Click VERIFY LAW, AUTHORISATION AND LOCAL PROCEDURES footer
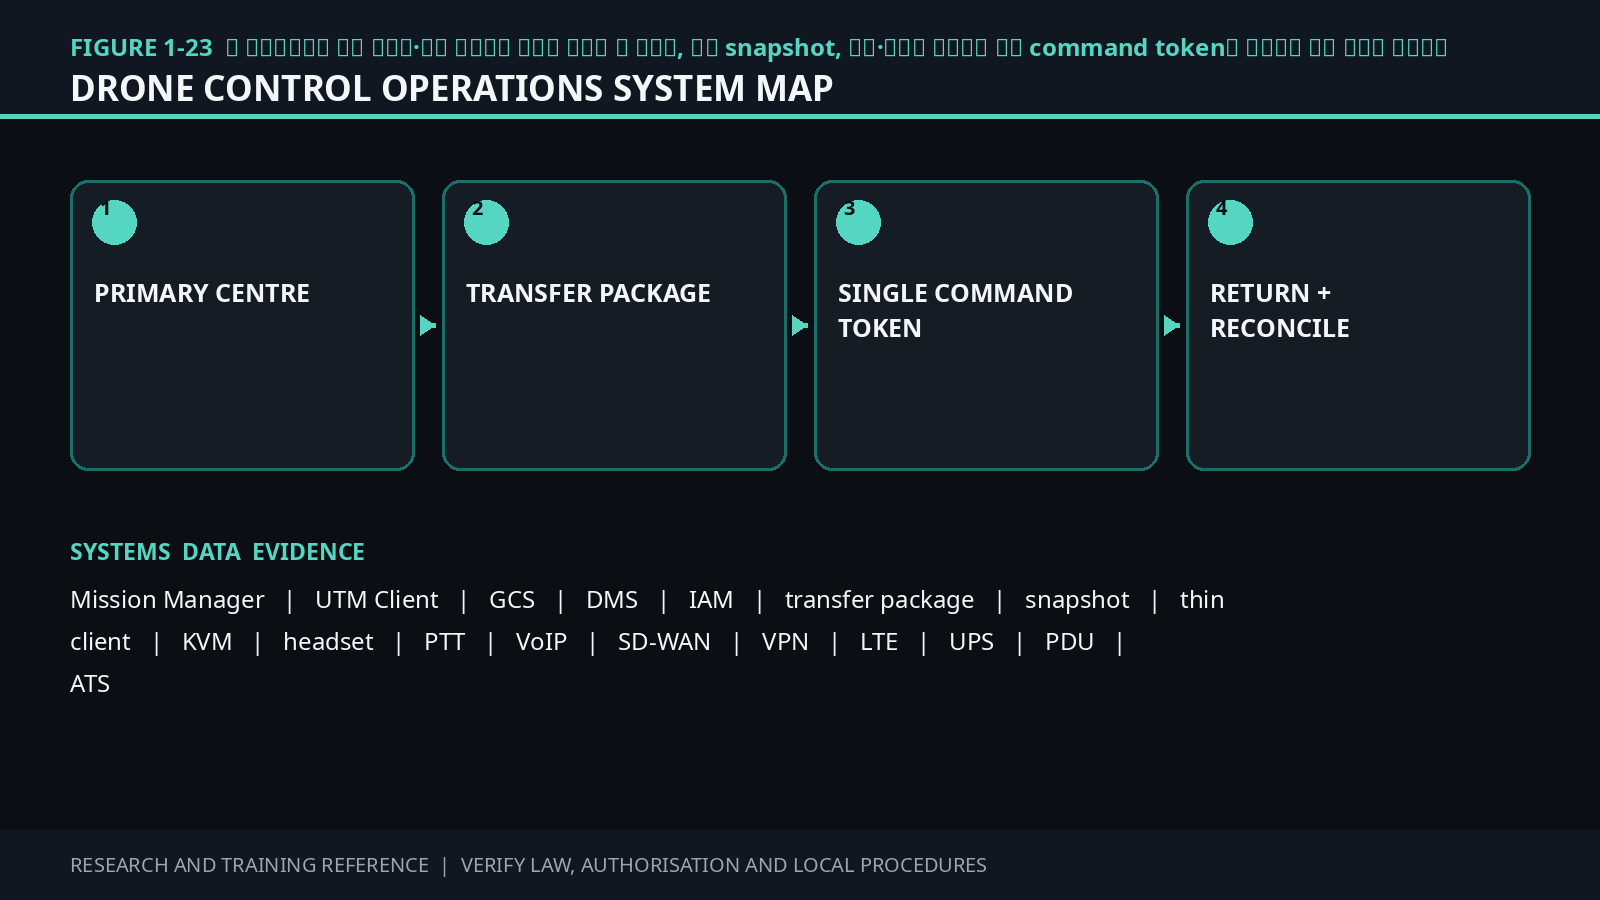This screenshot has width=1600, height=900. (x=724, y=865)
